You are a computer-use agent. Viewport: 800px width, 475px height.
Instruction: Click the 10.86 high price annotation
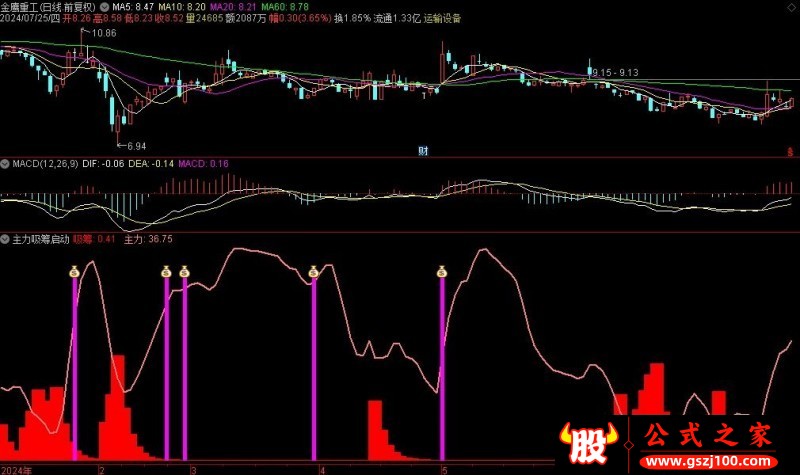pos(104,33)
